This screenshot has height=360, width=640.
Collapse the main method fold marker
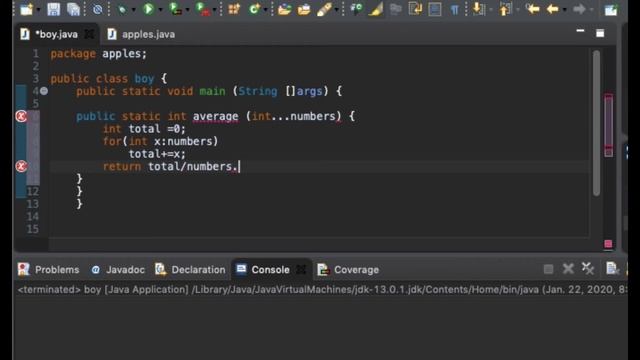(44, 91)
